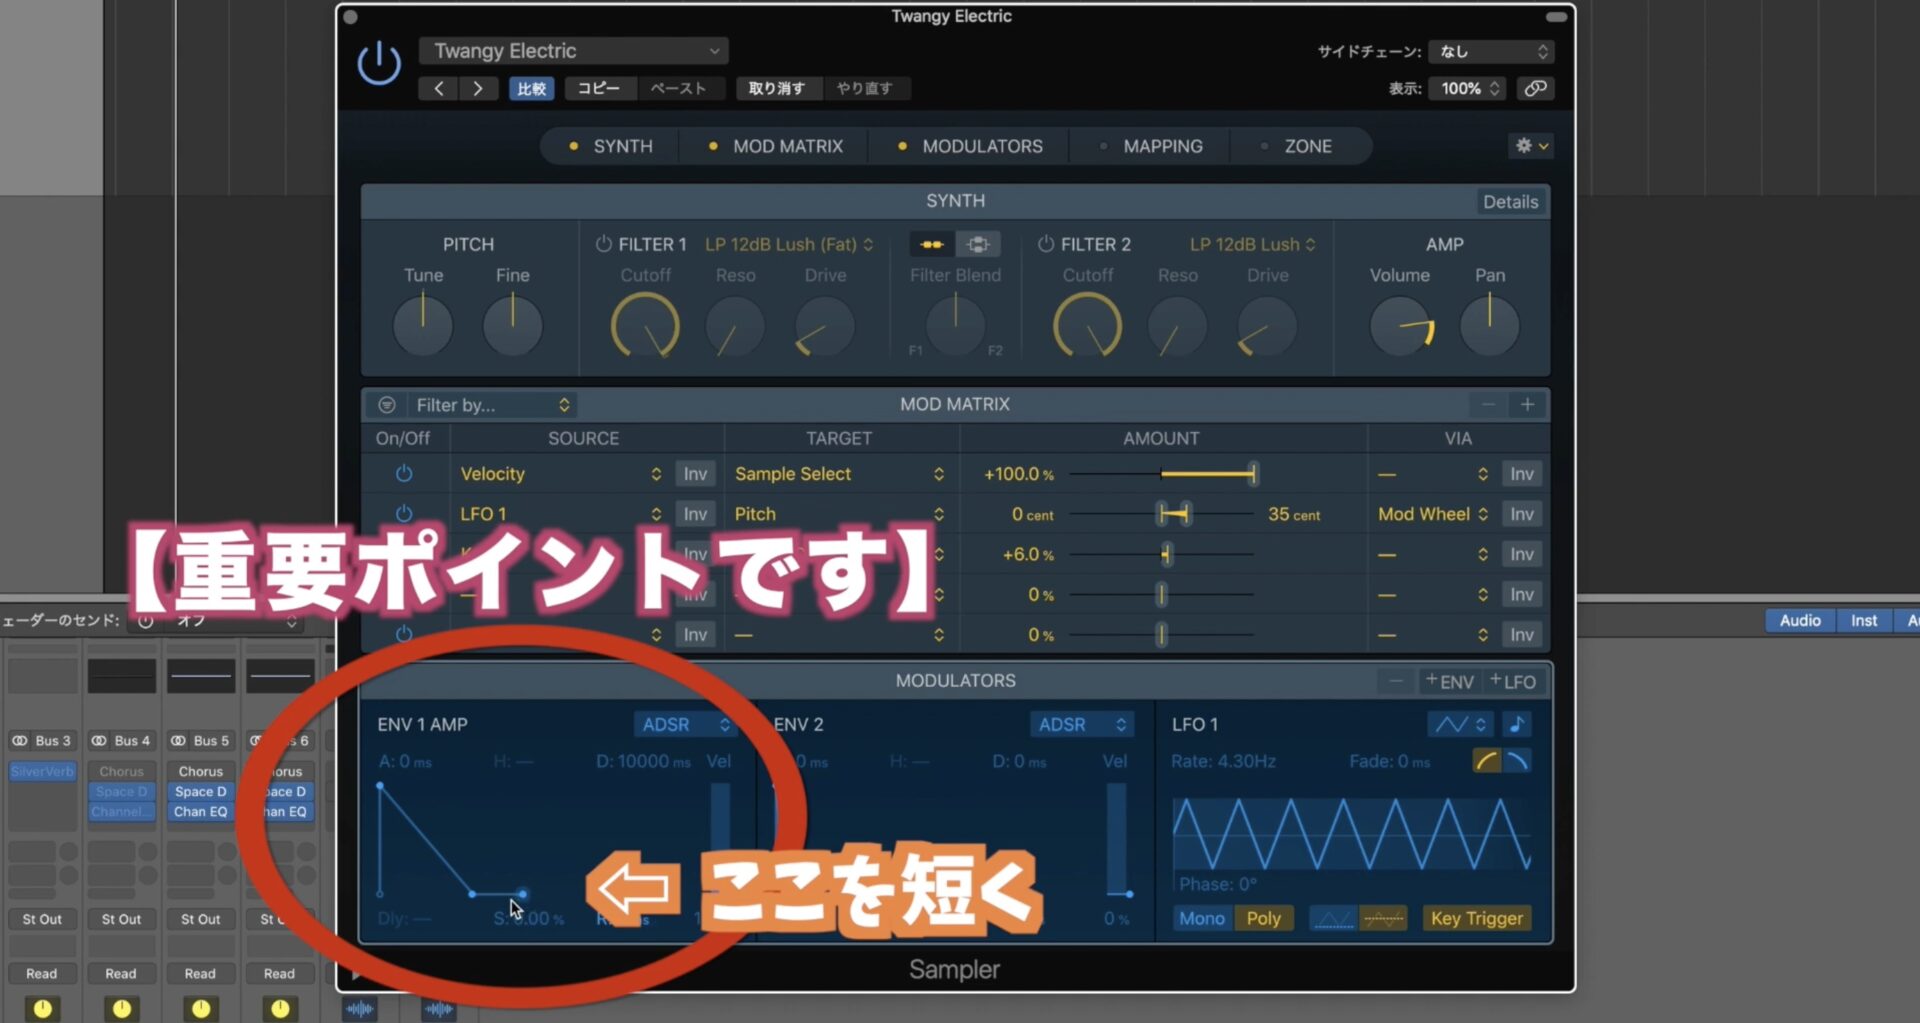Toggle FILTER 1 power button

coord(604,243)
